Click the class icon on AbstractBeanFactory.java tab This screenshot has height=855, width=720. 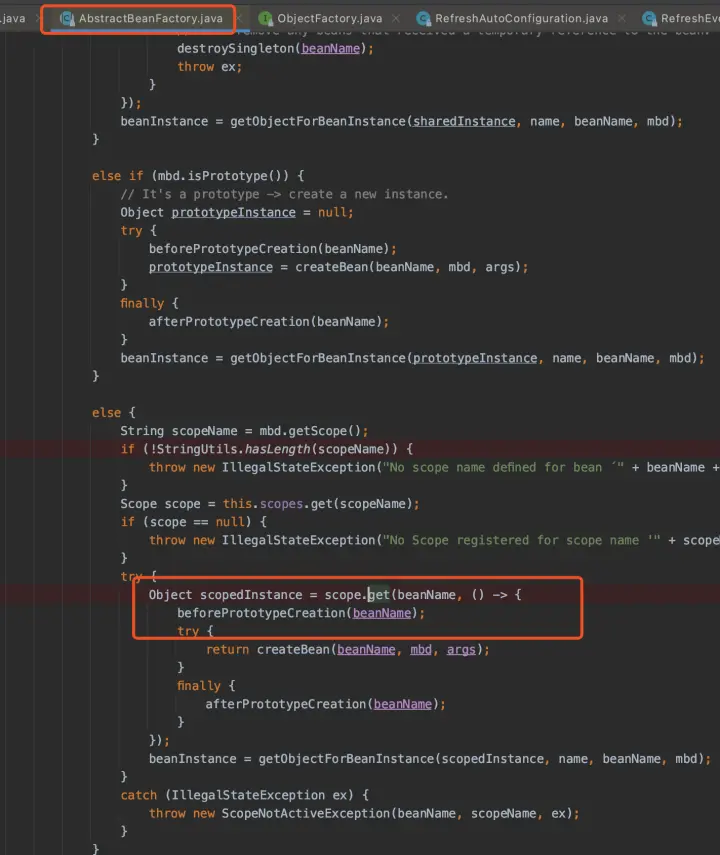[x=67, y=19]
